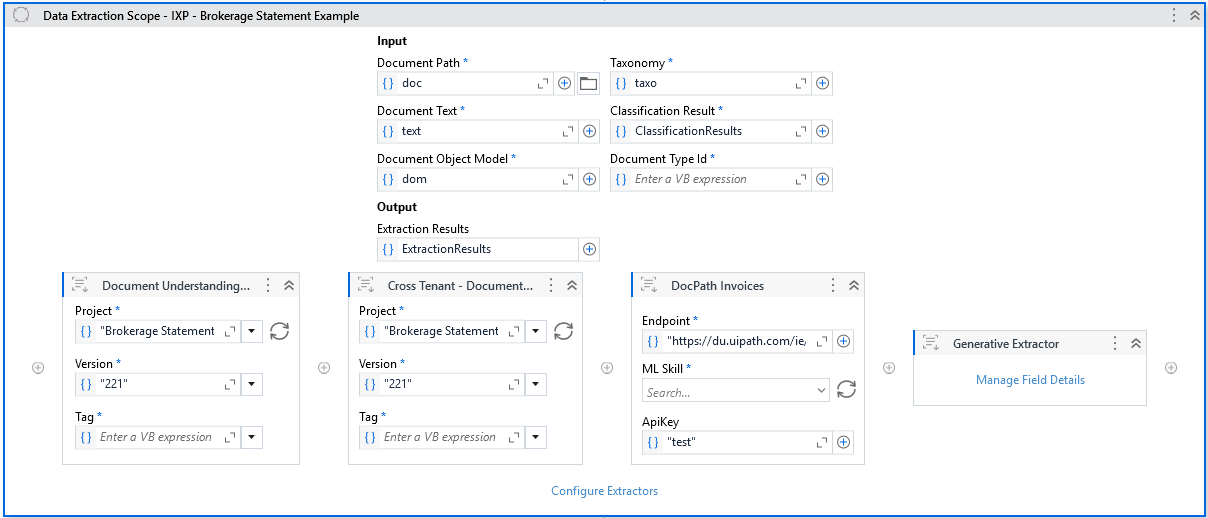
Task: Open the ML Skill search dropdown
Action: pyautogui.click(x=822, y=390)
